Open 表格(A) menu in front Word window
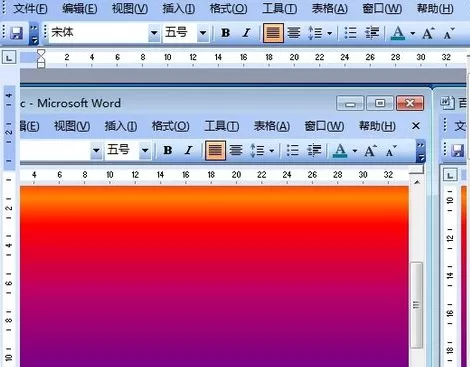 click(272, 126)
